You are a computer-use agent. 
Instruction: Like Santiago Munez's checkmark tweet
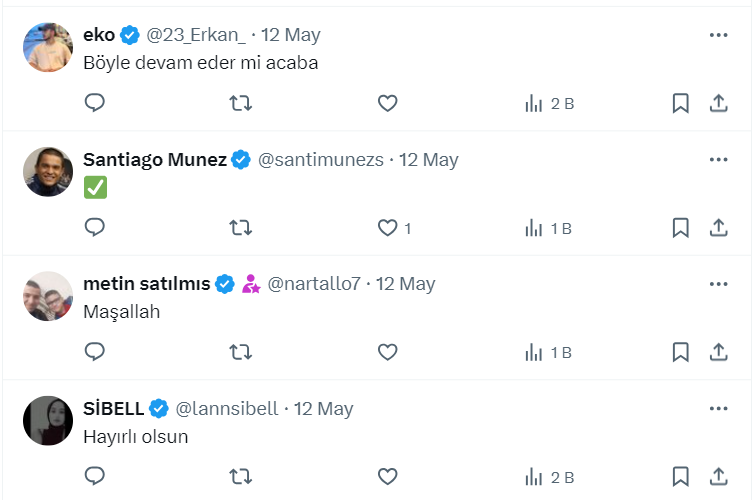[x=388, y=228]
